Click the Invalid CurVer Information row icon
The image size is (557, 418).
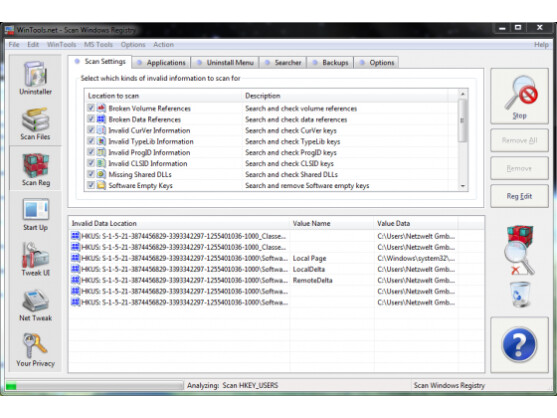[x=101, y=130]
